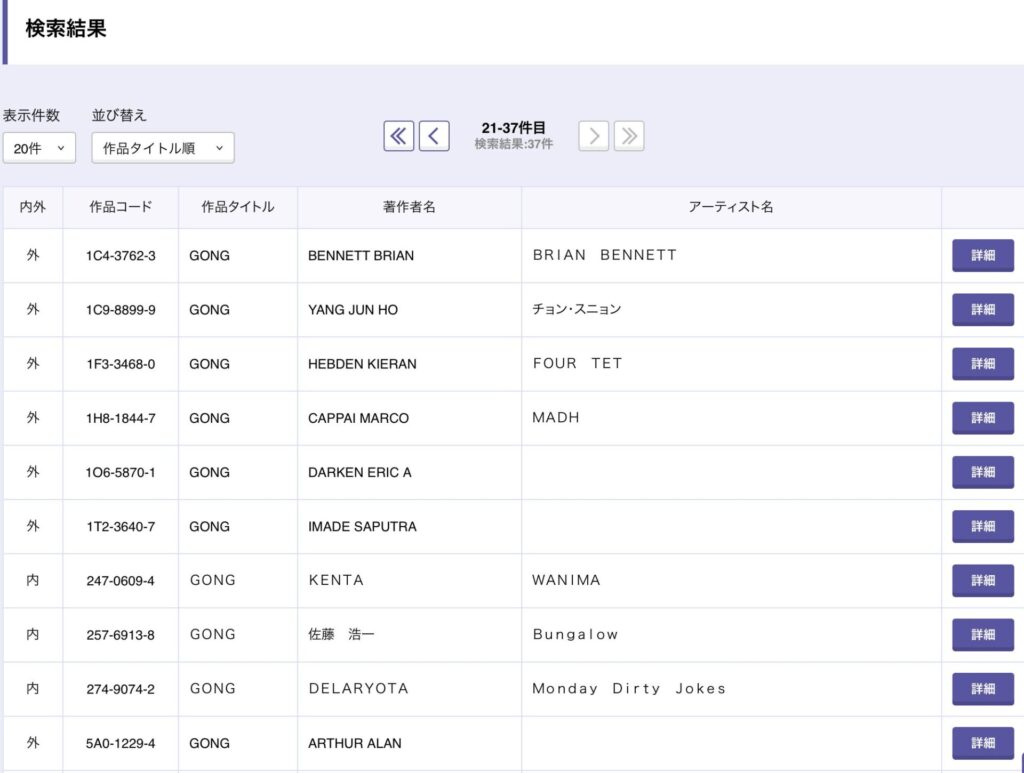Click 詳細 for Monday Dirty Jokes row
This screenshot has height=773, width=1024.
click(x=982, y=688)
